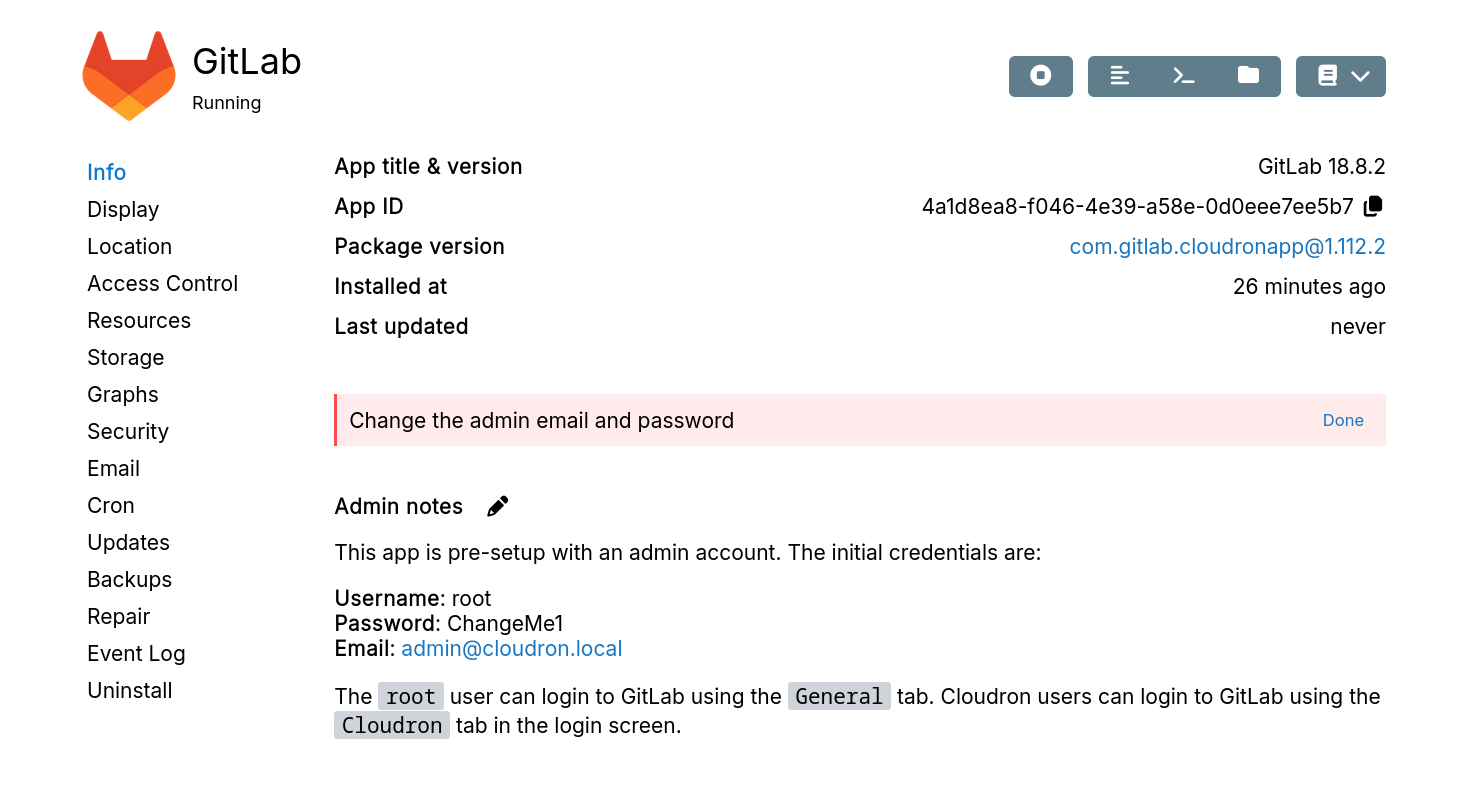
Task: Edit admin notes with the pencil icon
Action: (497, 507)
